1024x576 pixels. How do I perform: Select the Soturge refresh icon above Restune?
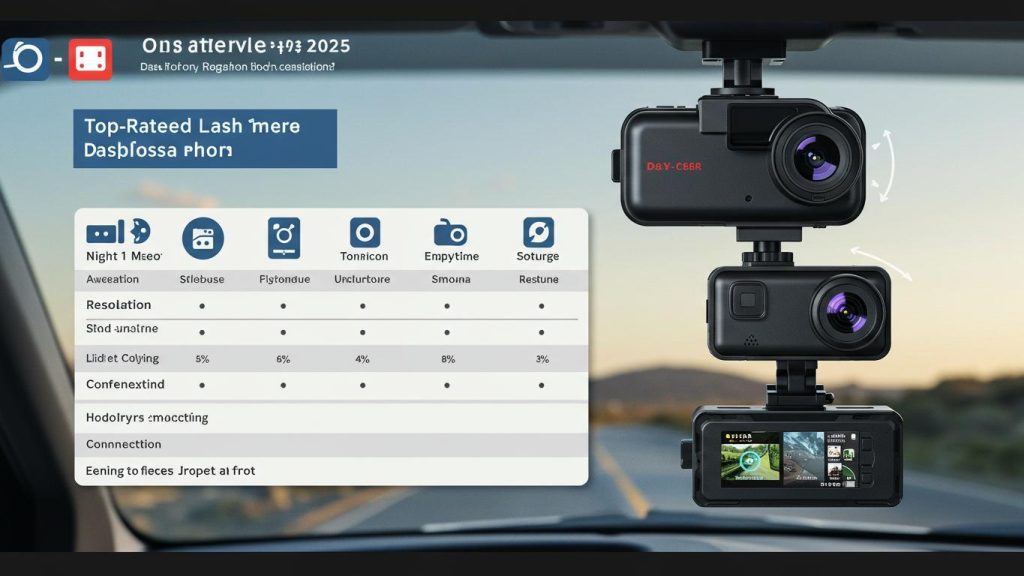538,234
